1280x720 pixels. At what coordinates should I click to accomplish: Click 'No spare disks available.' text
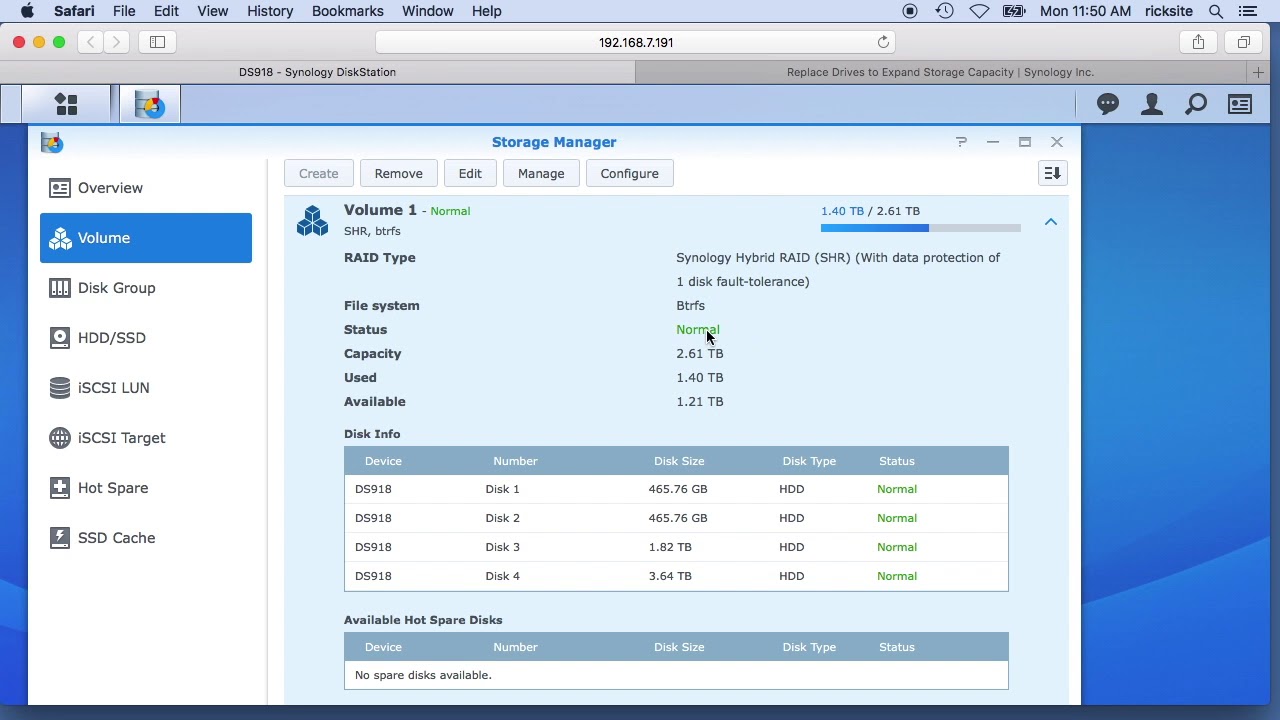click(x=423, y=675)
